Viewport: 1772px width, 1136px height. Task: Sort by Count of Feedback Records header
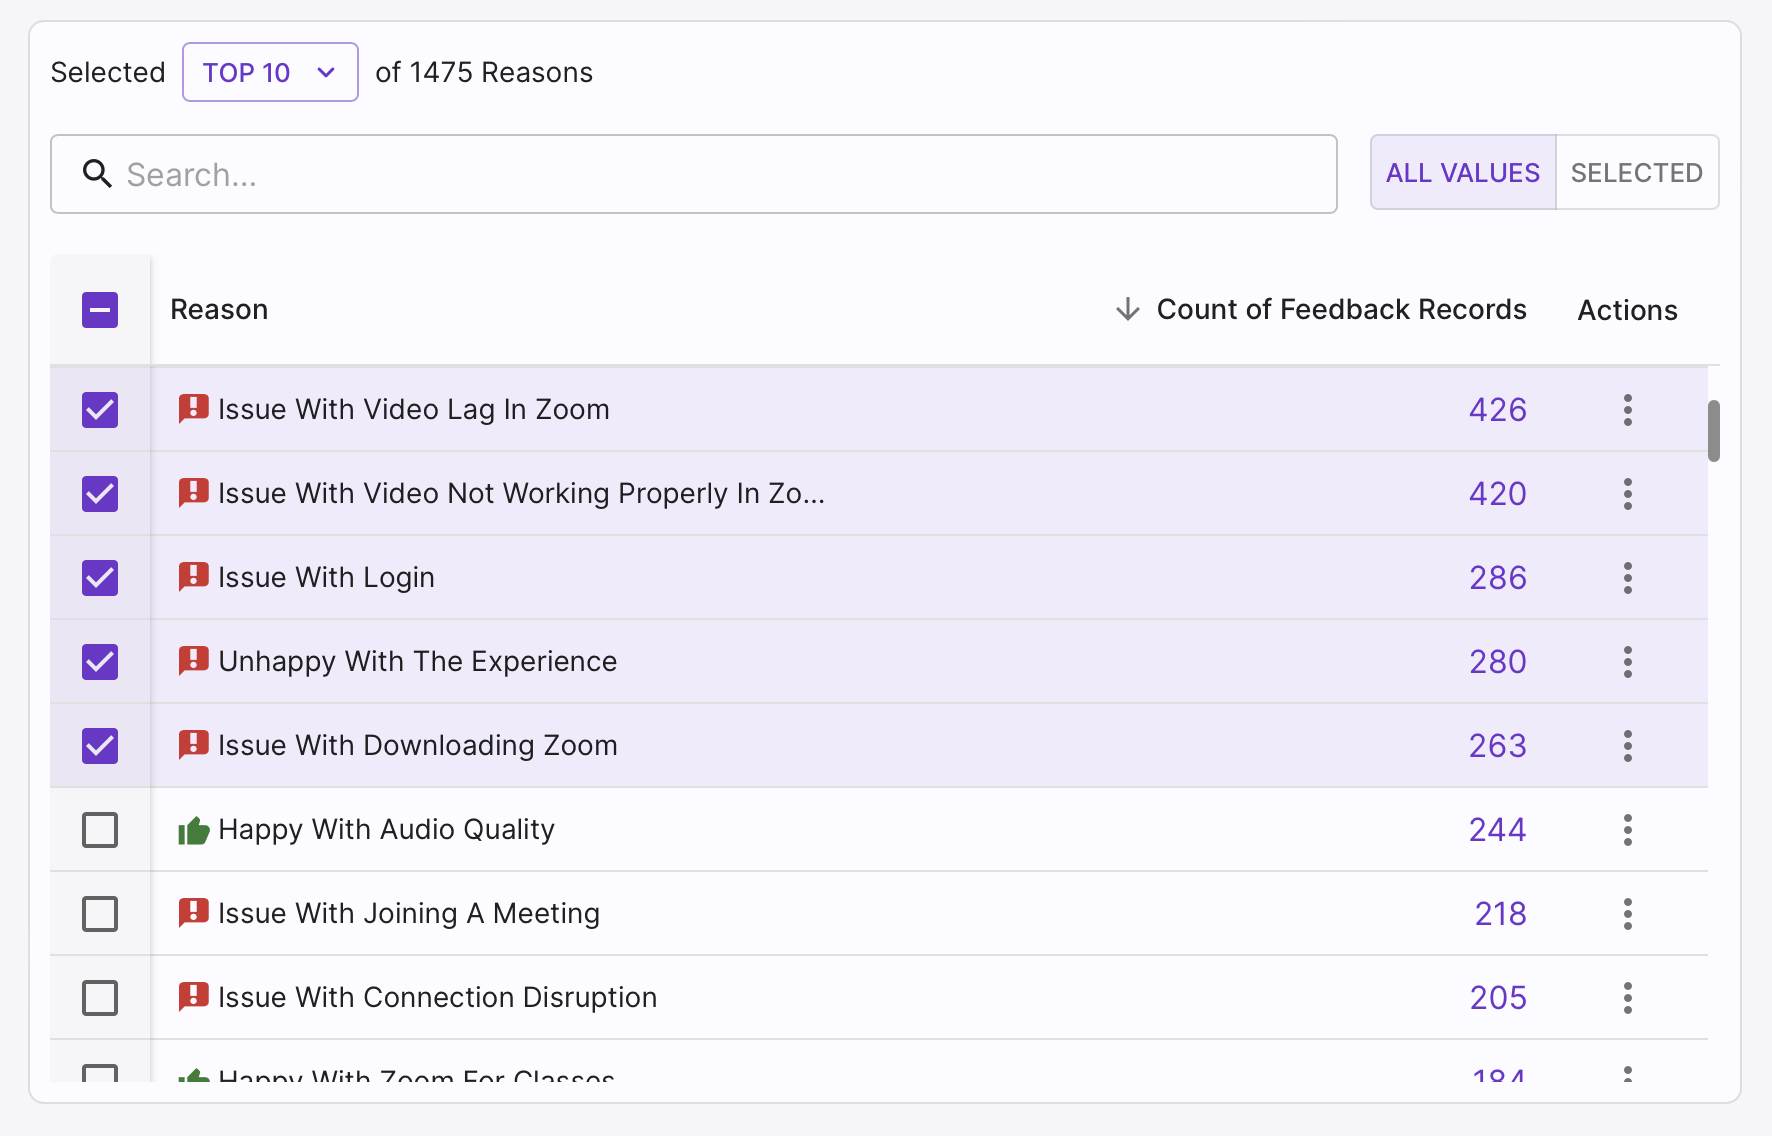click(x=1341, y=309)
